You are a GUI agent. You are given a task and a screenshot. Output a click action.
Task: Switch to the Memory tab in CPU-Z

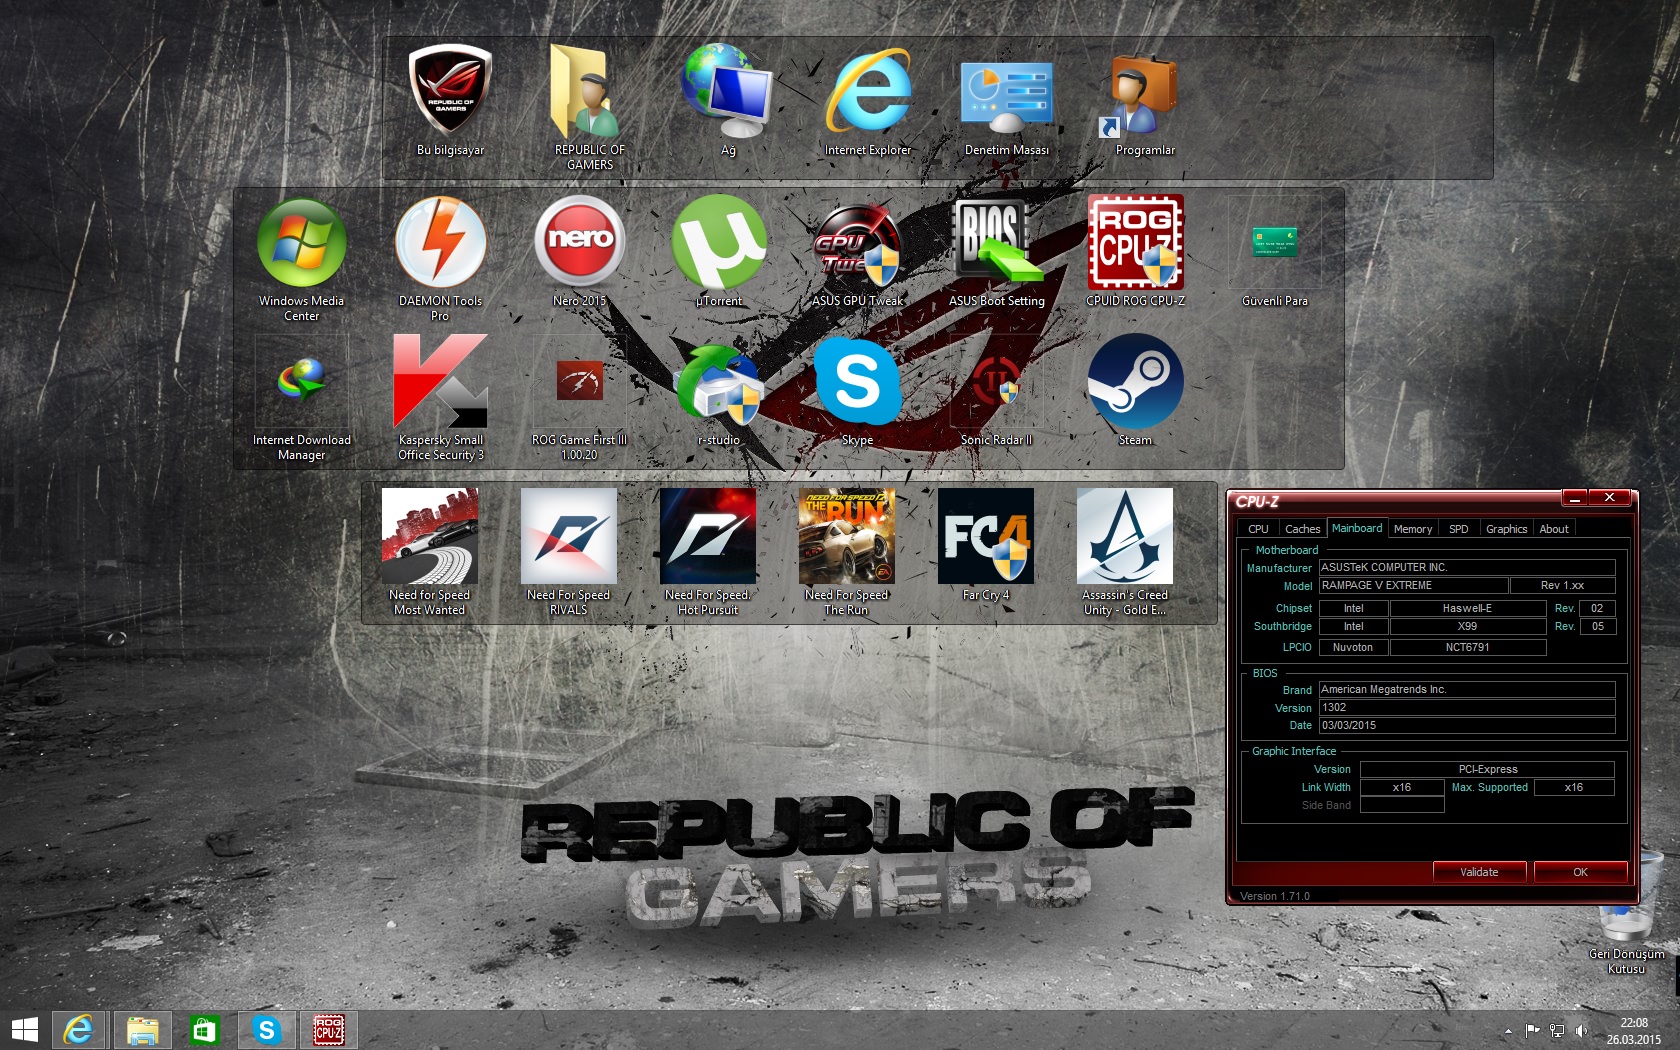click(1412, 529)
